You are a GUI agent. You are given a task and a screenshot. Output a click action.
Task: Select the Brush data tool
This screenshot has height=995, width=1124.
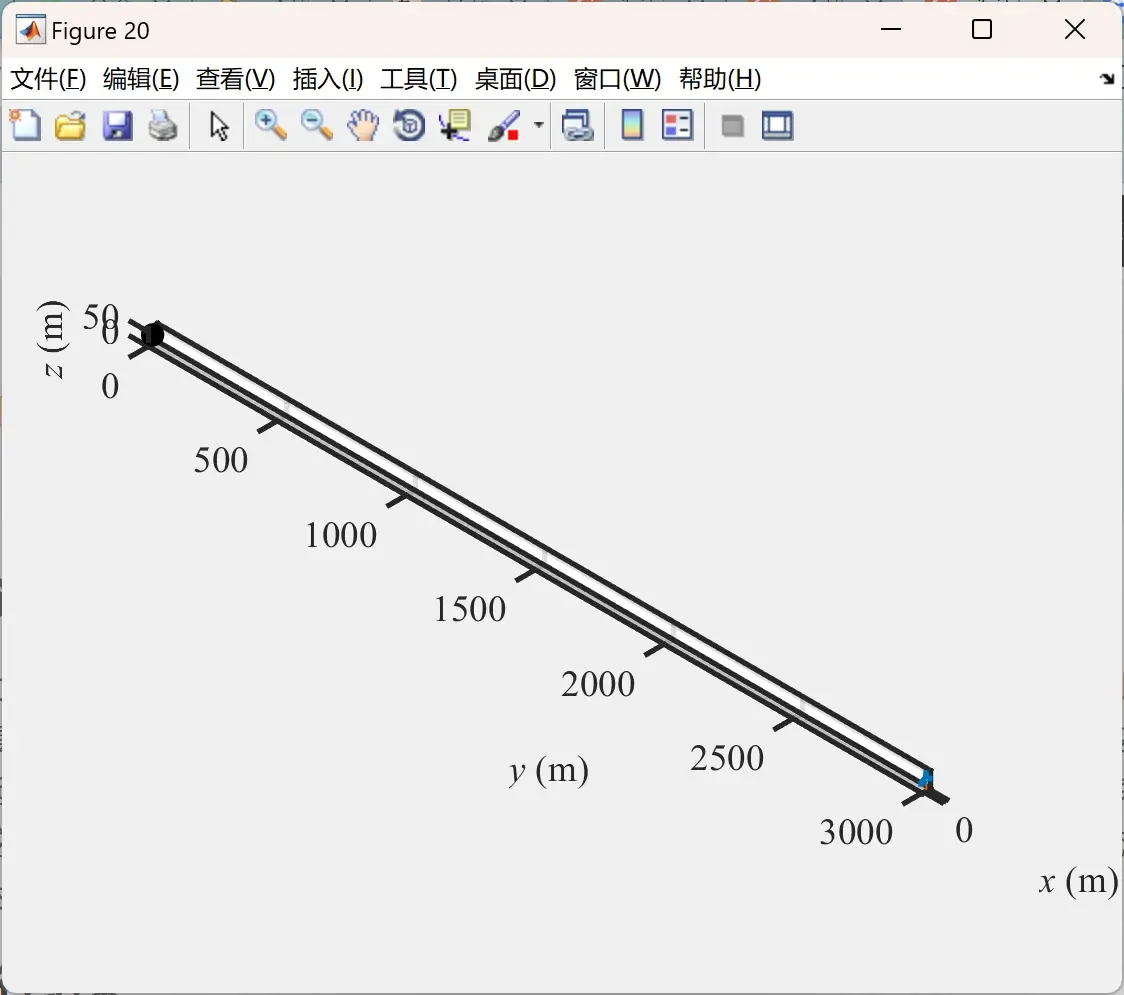504,125
